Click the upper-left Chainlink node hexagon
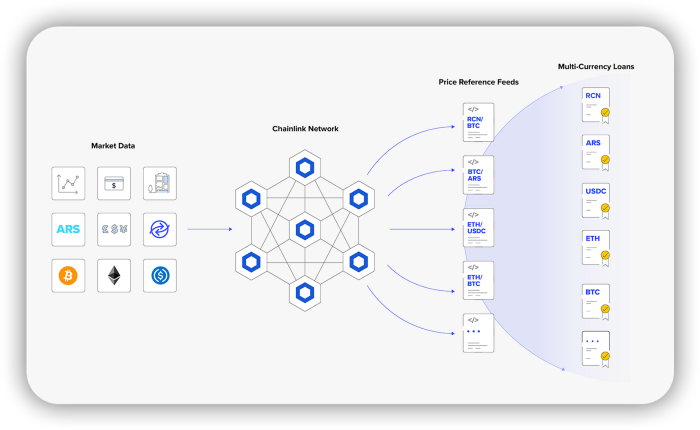The height and width of the screenshot is (430, 700). [x=251, y=199]
